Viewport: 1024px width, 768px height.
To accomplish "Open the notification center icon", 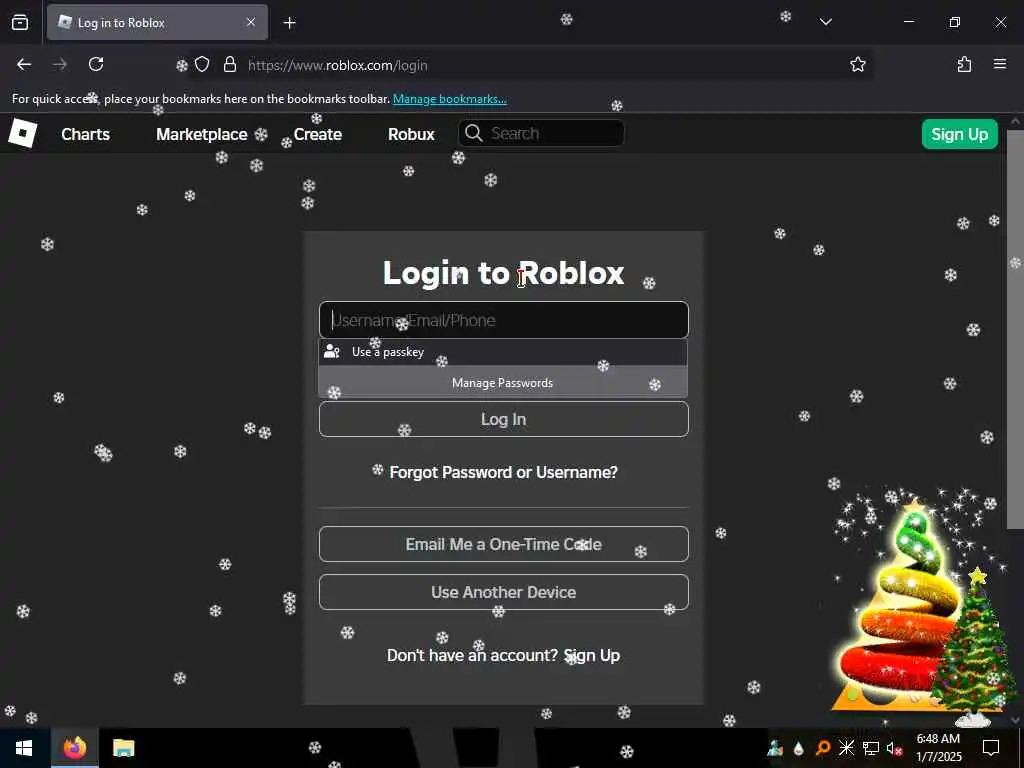I will (x=991, y=748).
